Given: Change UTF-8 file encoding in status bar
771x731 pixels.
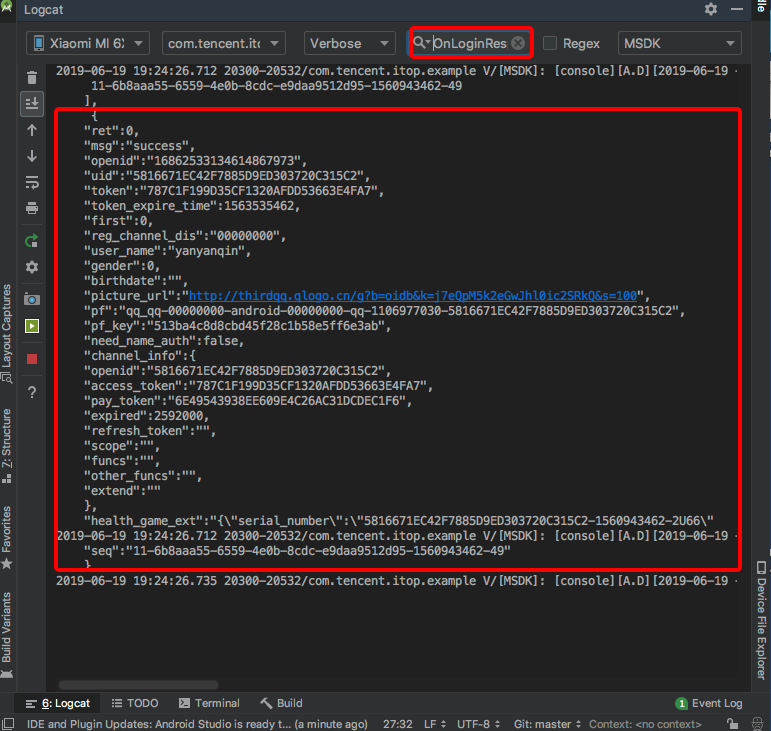Looking at the screenshot, I should pyautogui.click(x=478, y=724).
